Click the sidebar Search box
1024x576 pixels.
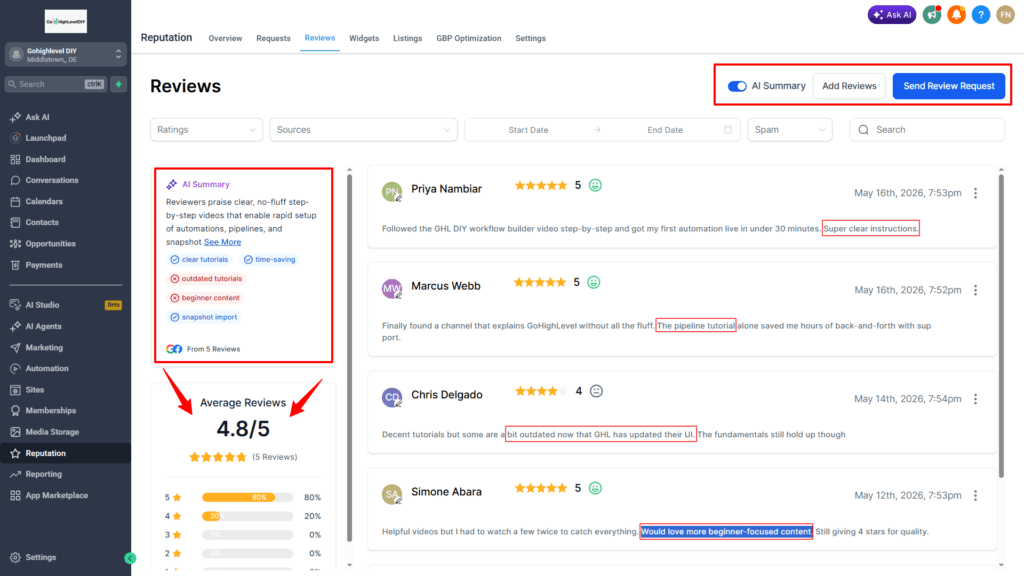coord(56,84)
